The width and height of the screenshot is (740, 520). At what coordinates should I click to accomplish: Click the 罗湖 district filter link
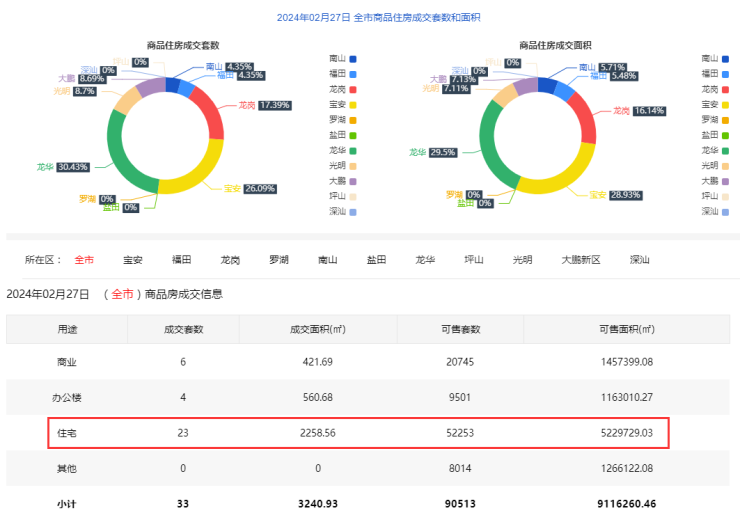point(279,260)
